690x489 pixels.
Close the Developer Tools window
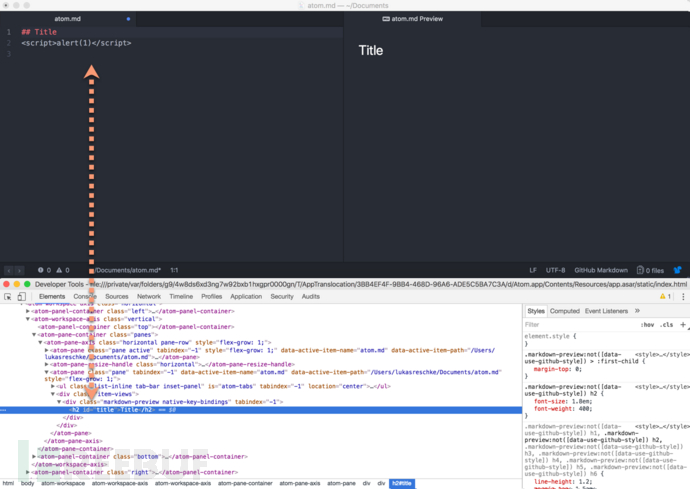tap(6, 284)
